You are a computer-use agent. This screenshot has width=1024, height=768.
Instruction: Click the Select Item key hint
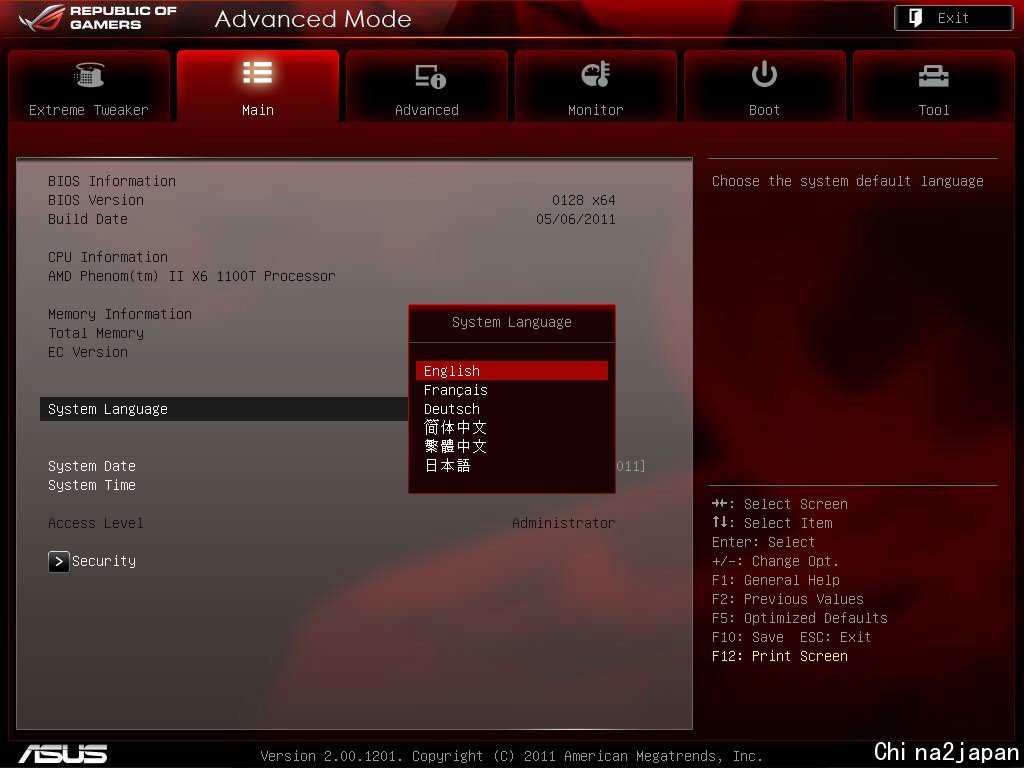tap(772, 523)
